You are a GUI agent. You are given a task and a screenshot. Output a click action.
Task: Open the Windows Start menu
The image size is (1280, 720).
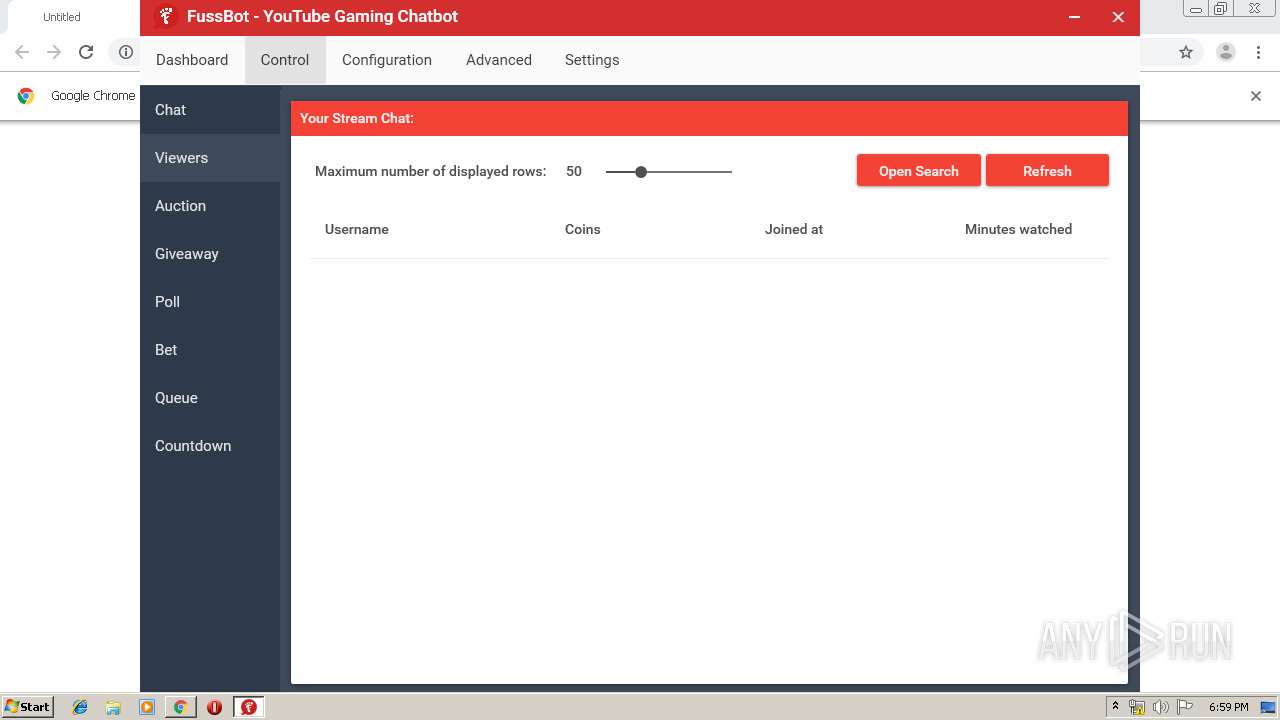pyautogui.click(x=28, y=707)
